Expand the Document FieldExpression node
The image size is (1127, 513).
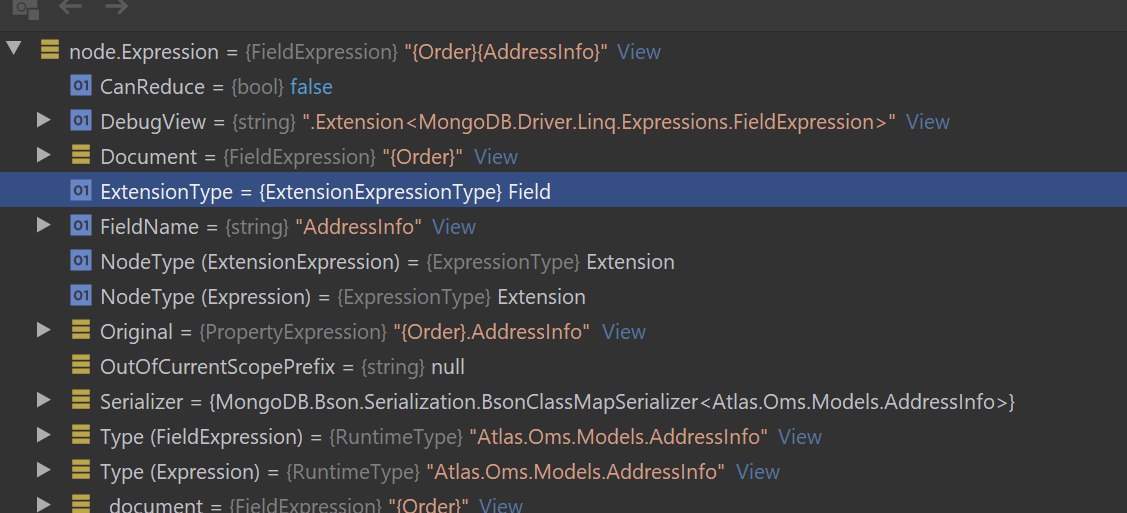coord(42,156)
